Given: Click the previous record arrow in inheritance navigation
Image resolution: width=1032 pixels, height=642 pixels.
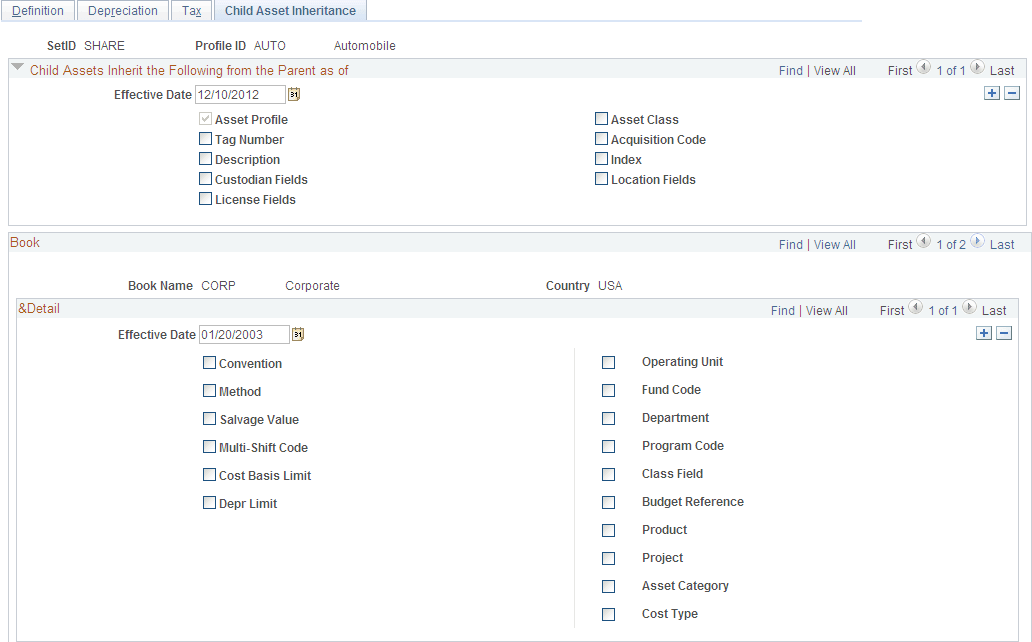Looking at the screenshot, I should pos(921,69).
